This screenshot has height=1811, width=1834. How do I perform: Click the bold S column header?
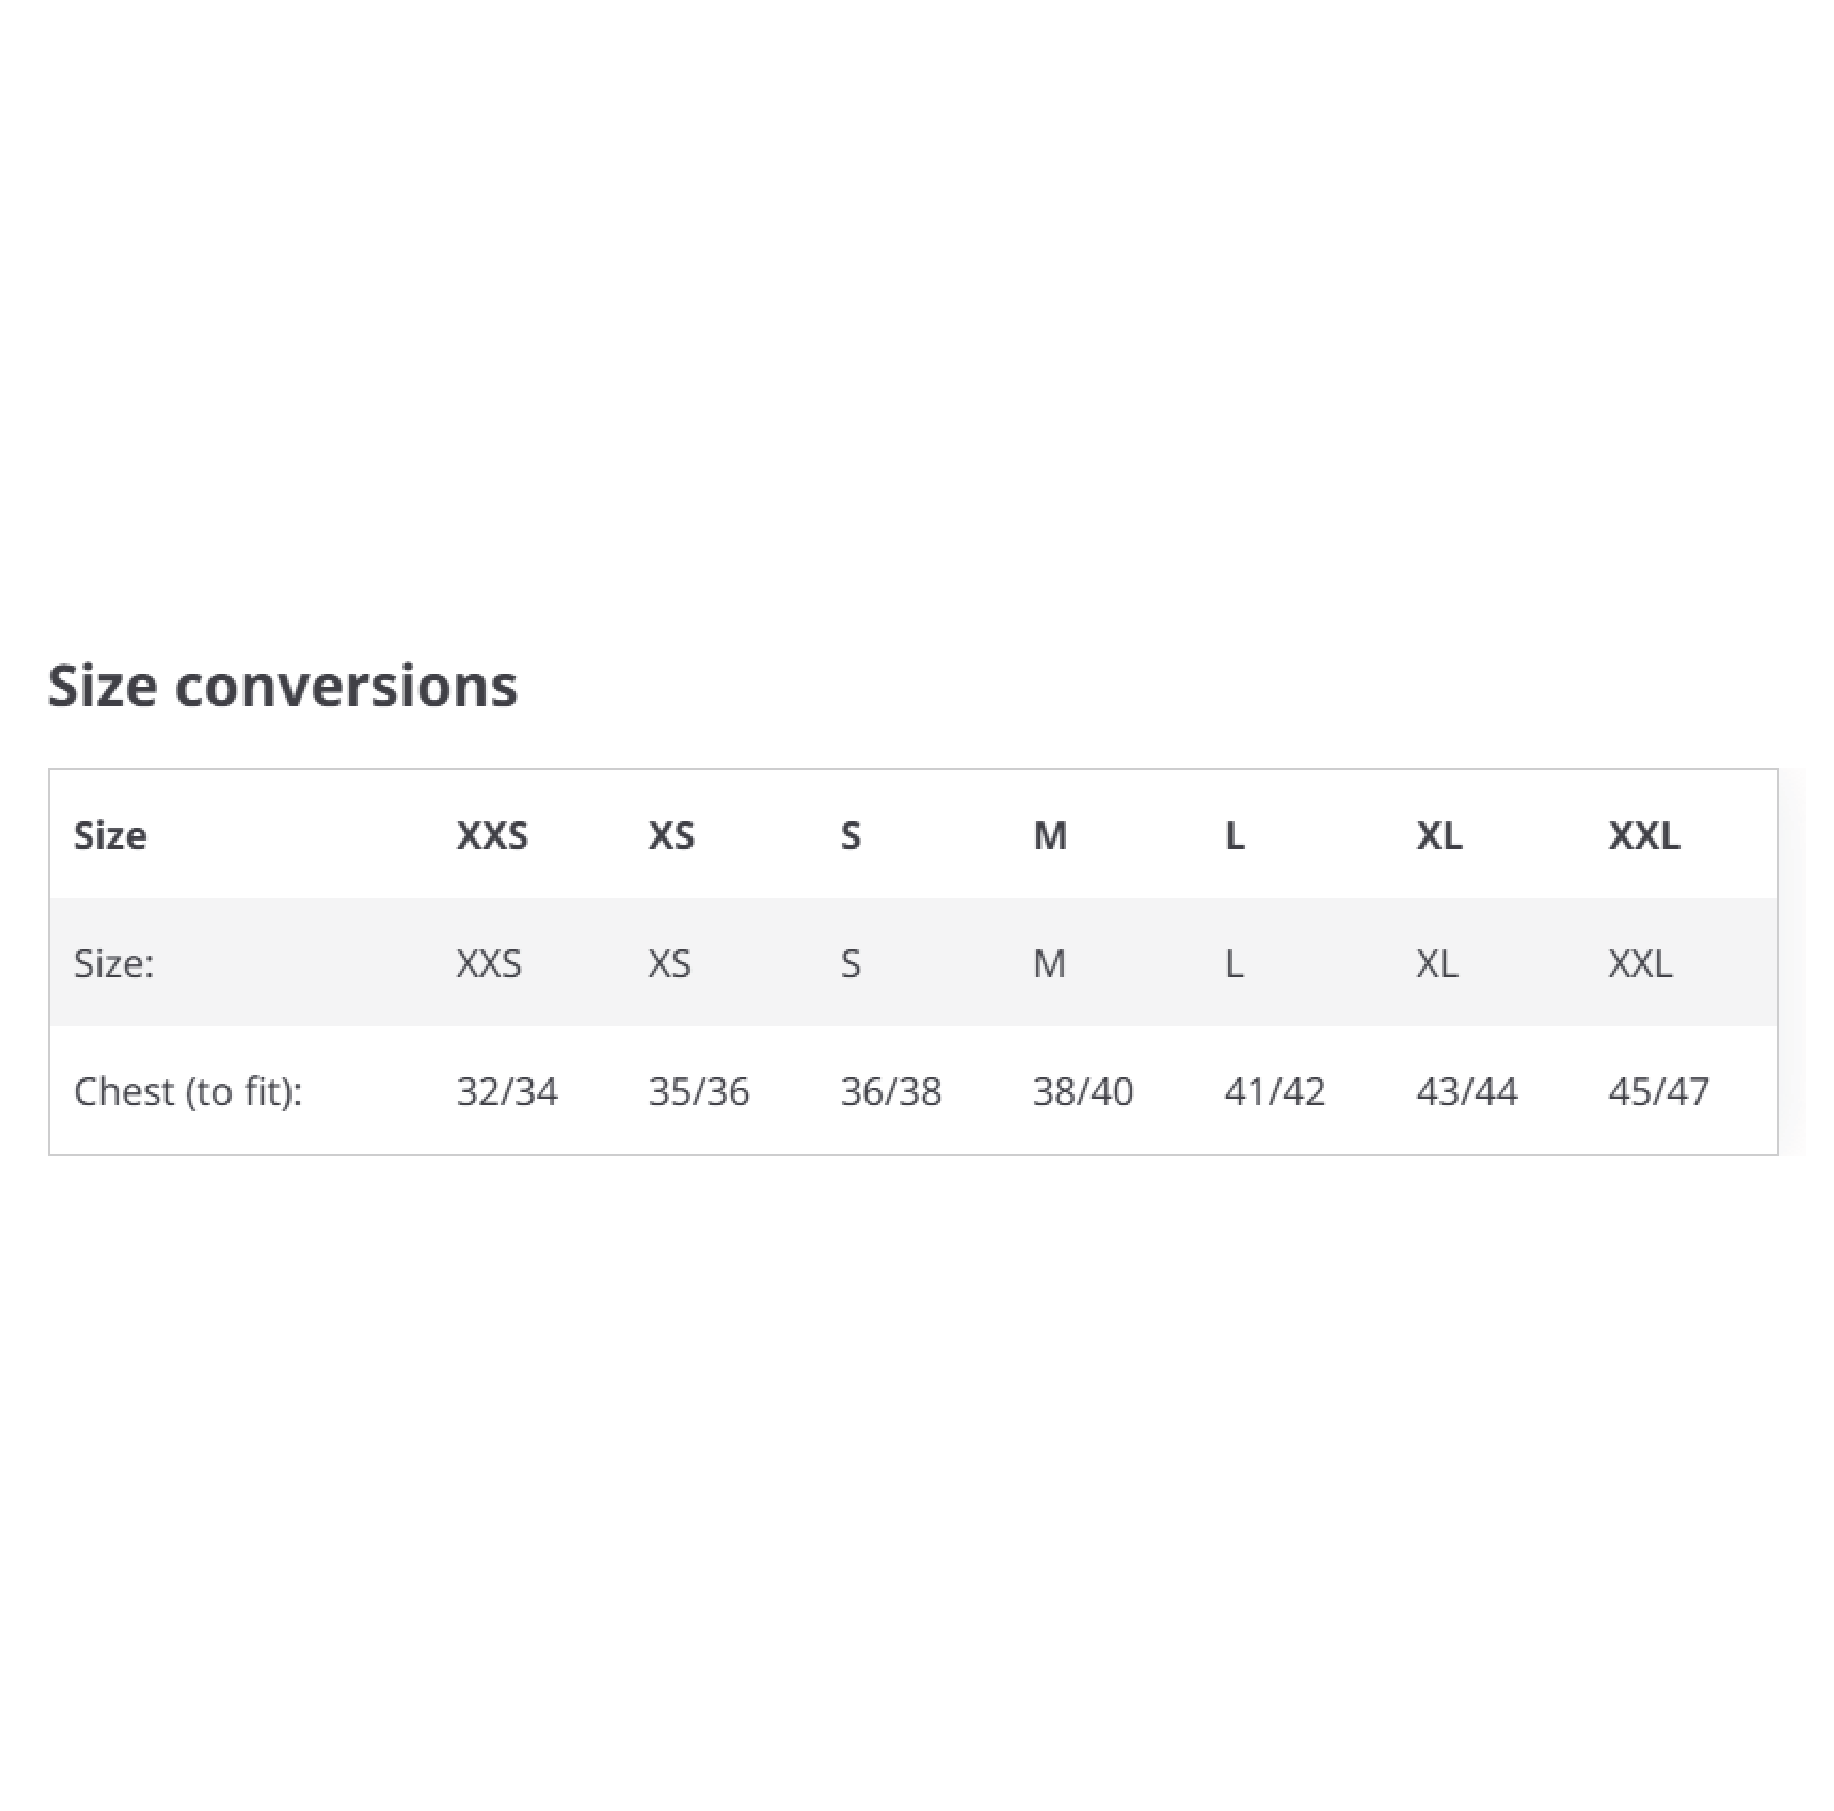click(850, 835)
